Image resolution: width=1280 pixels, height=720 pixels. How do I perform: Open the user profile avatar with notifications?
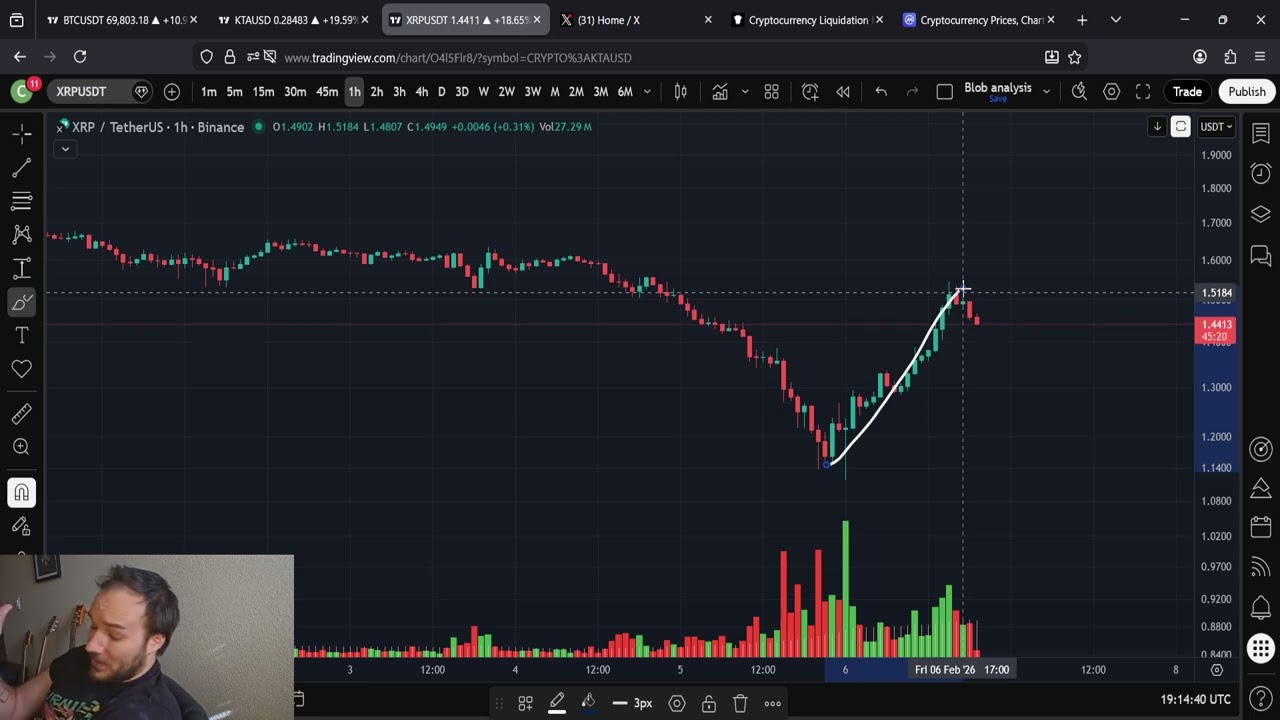point(21,91)
